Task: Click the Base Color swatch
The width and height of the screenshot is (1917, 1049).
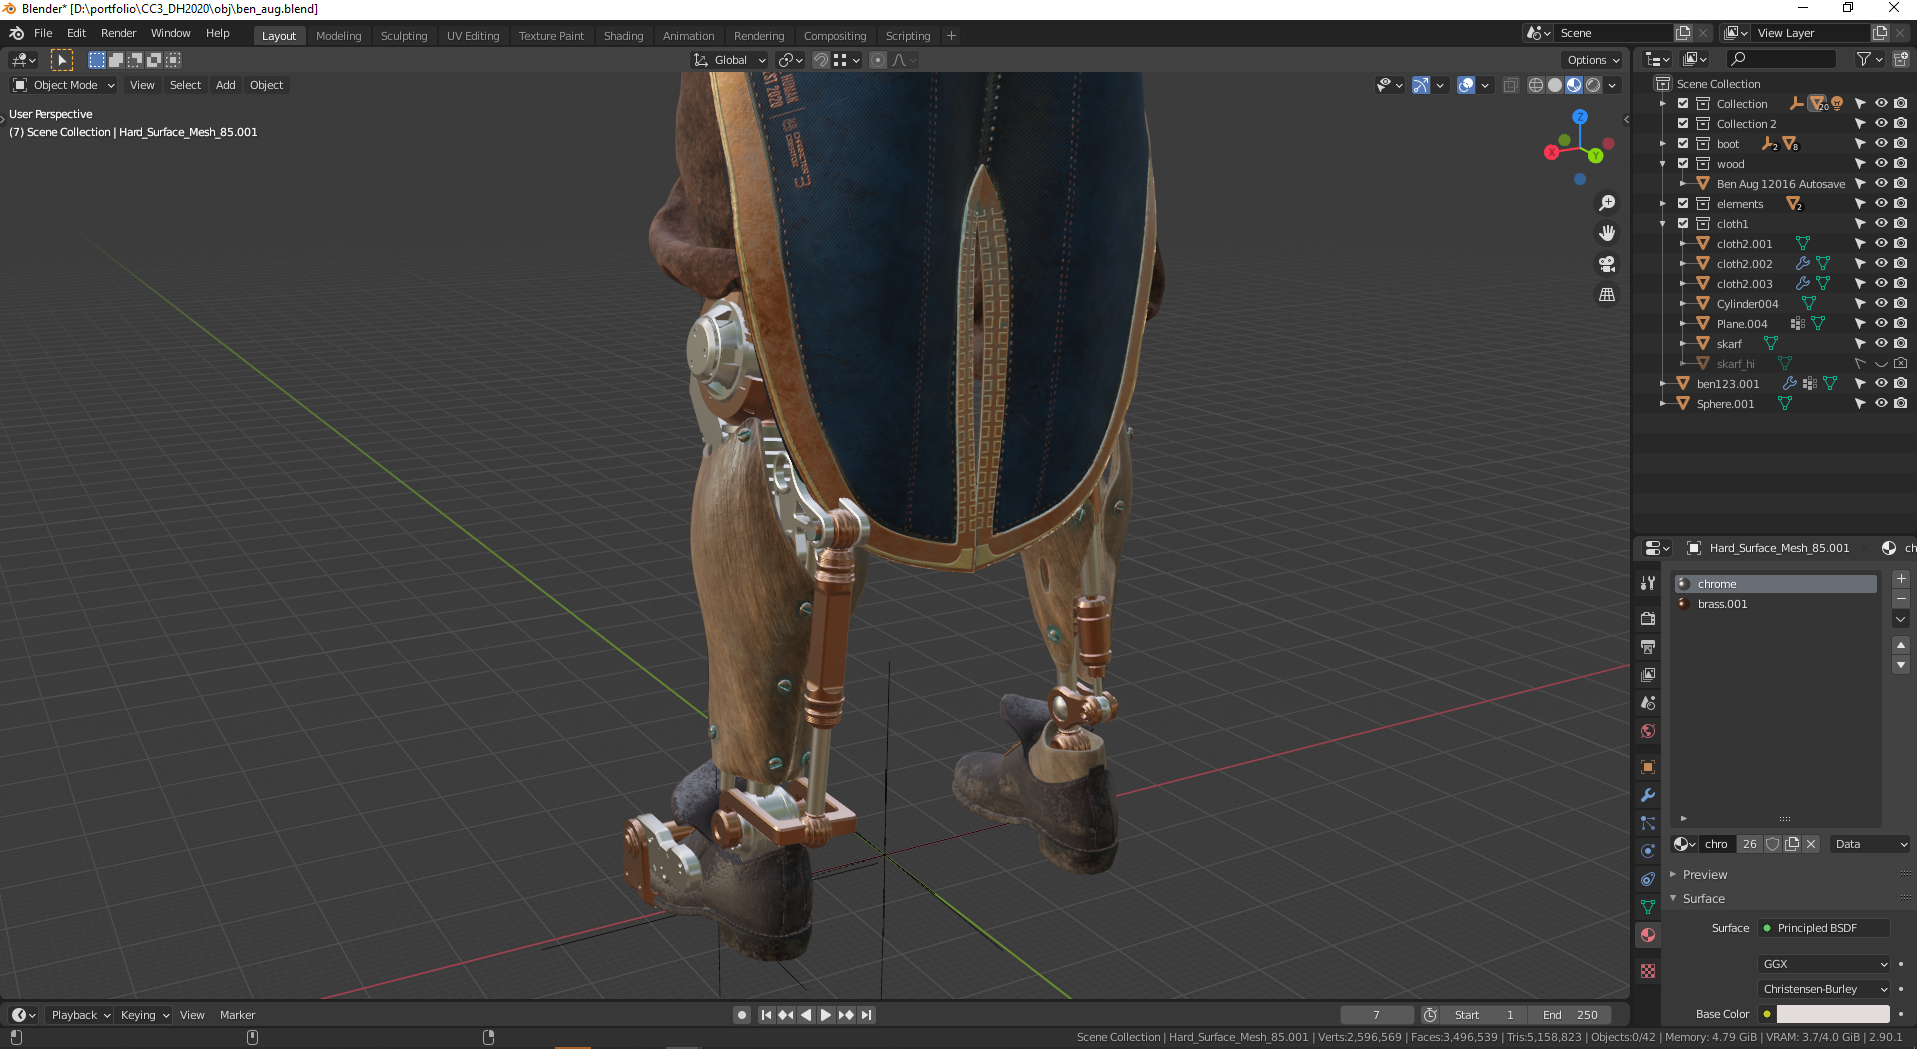Action: click(x=1833, y=1014)
